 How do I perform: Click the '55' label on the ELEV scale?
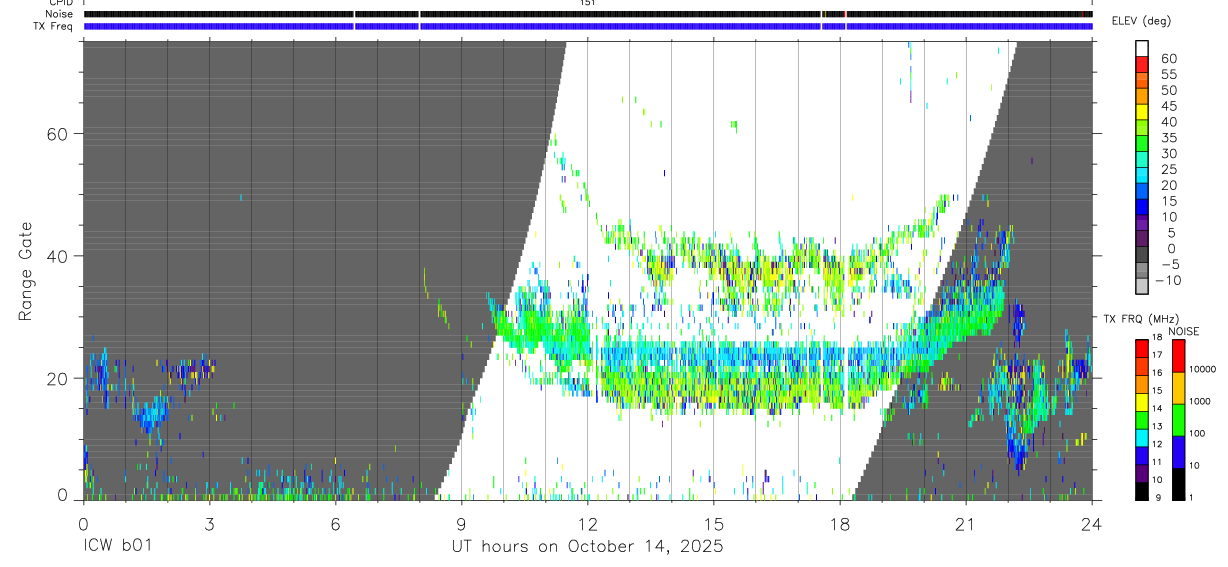[x=1168, y=74]
